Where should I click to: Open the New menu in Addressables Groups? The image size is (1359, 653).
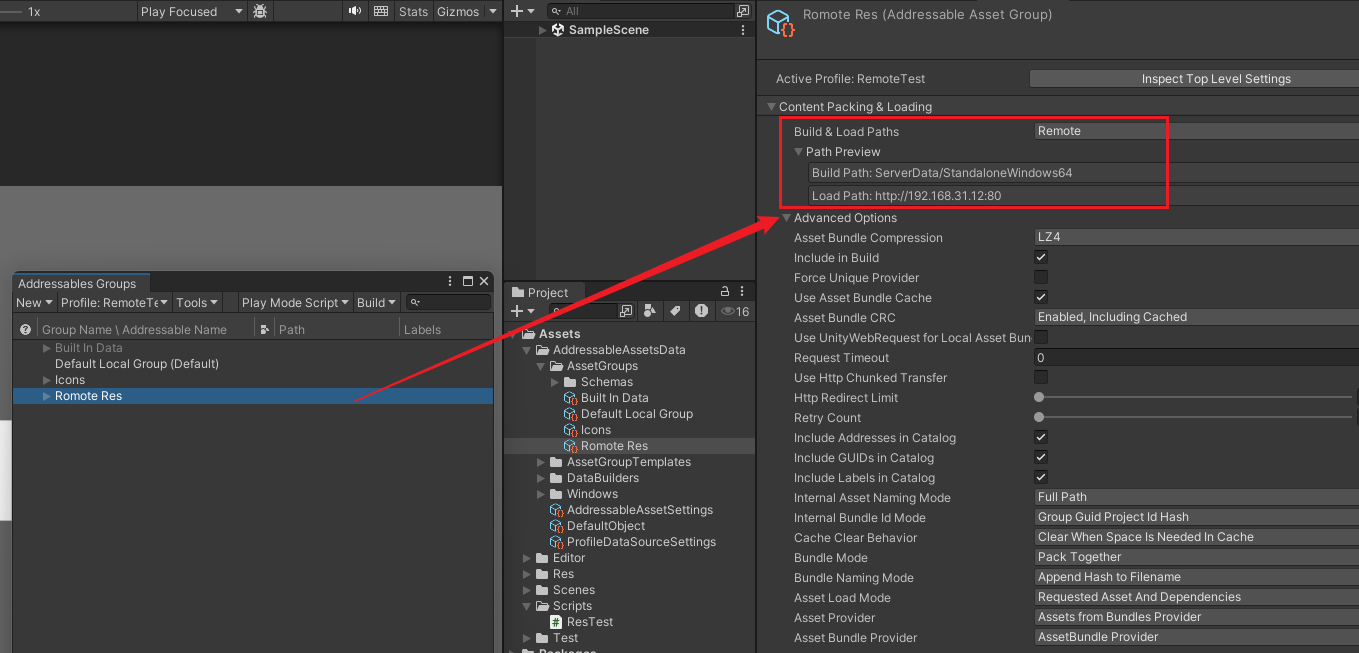34,303
